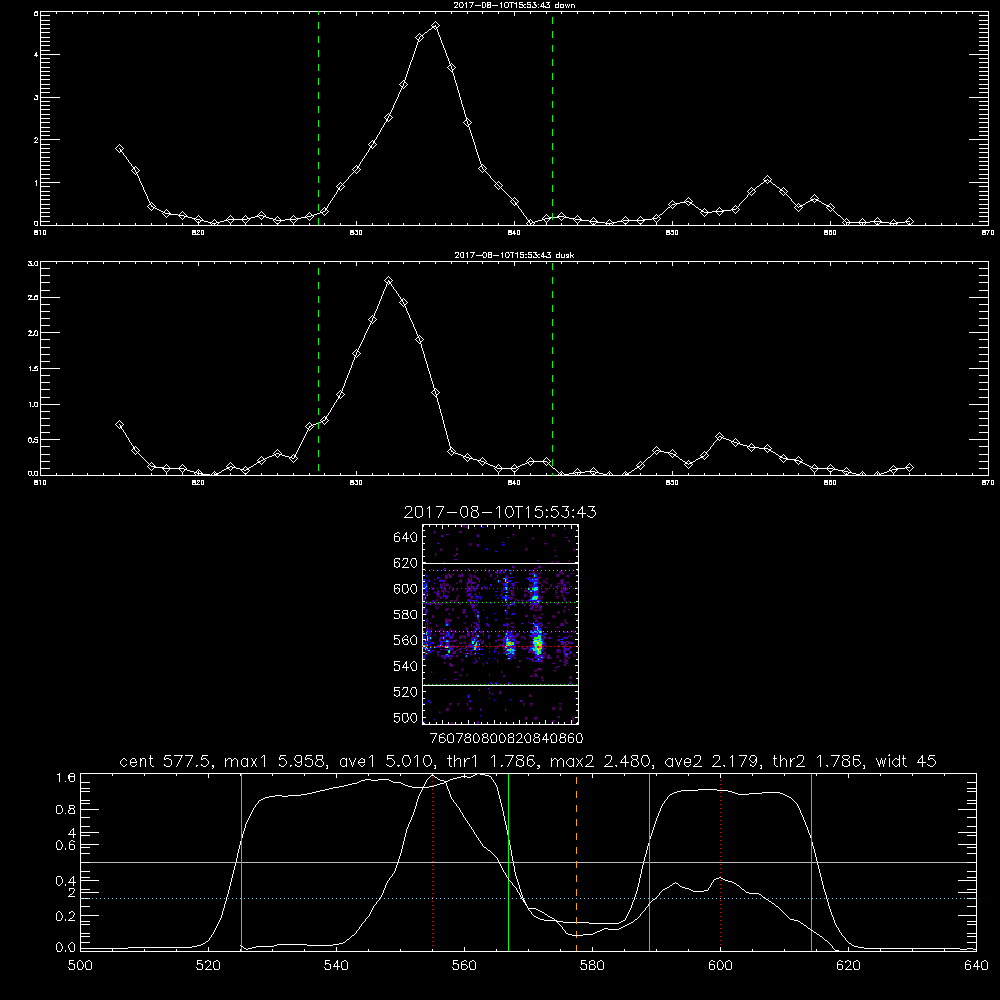
Task: Click the x-axis number row under spectral image
Action: tap(506, 738)
